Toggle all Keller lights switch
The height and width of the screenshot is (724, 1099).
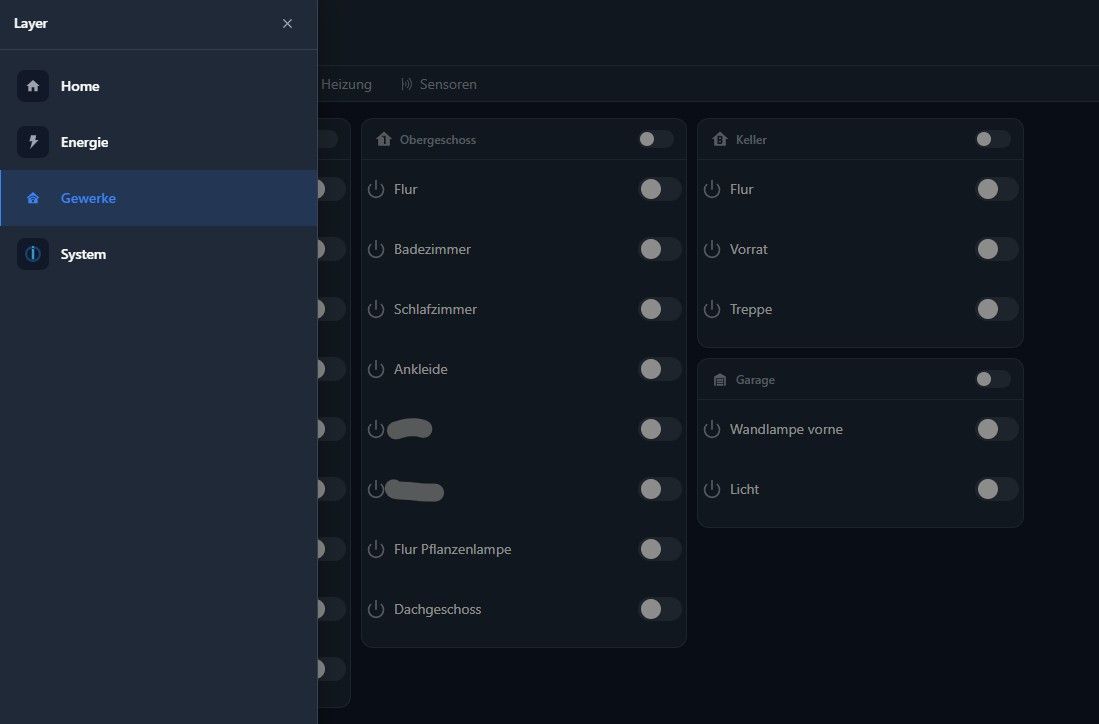(x=992, y=139)
